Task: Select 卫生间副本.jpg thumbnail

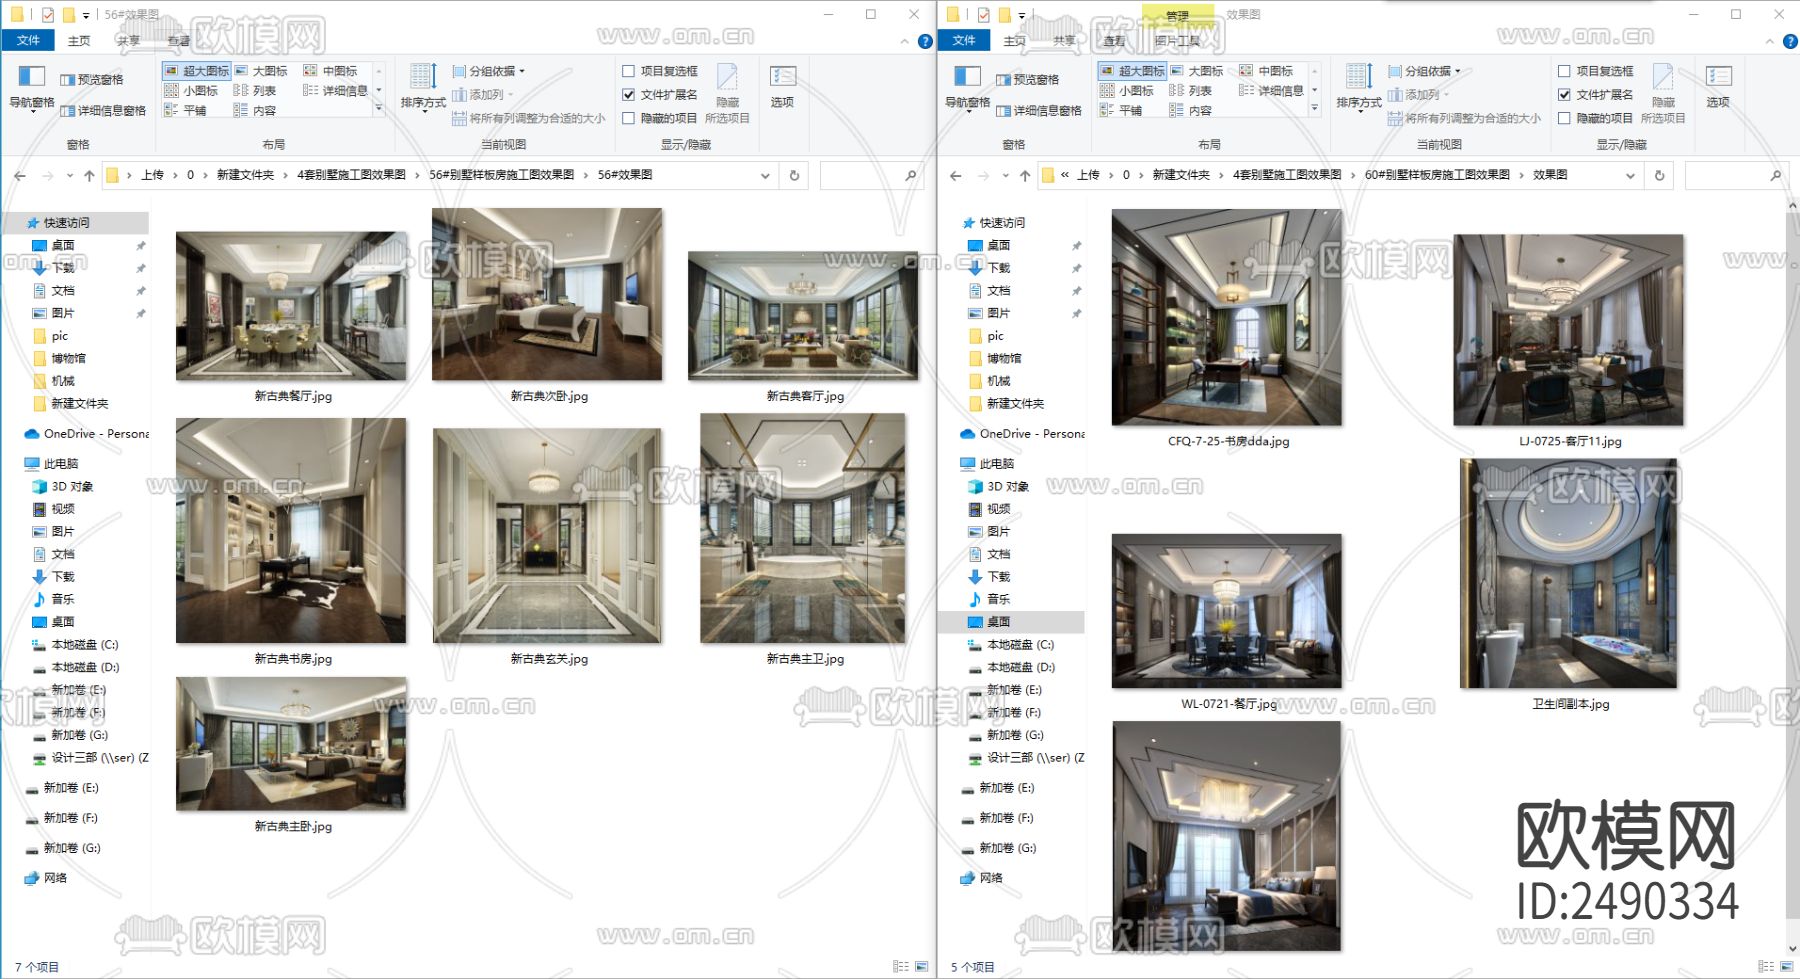Action: click(x=1569, y=574)
